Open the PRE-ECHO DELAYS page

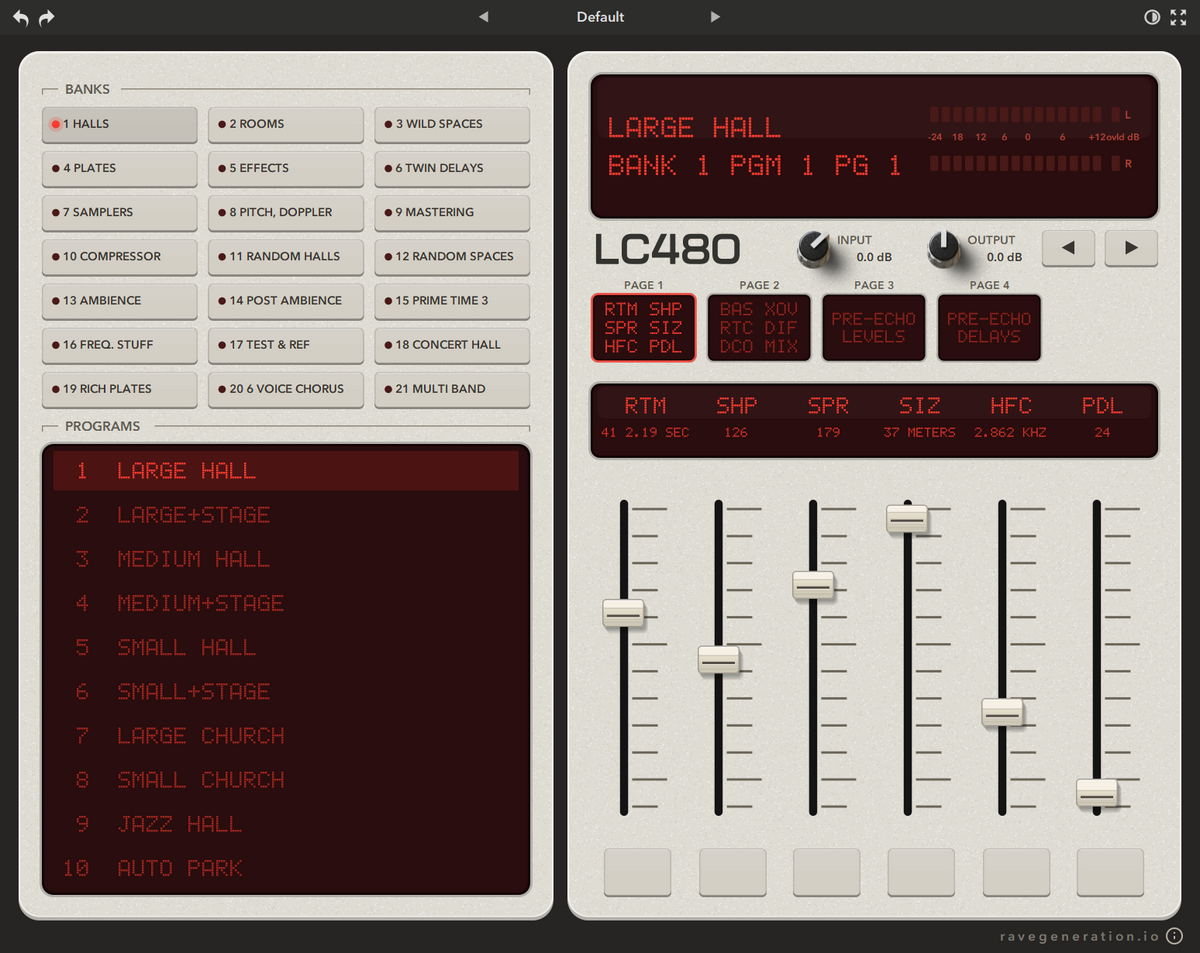[x=989, y=327]
